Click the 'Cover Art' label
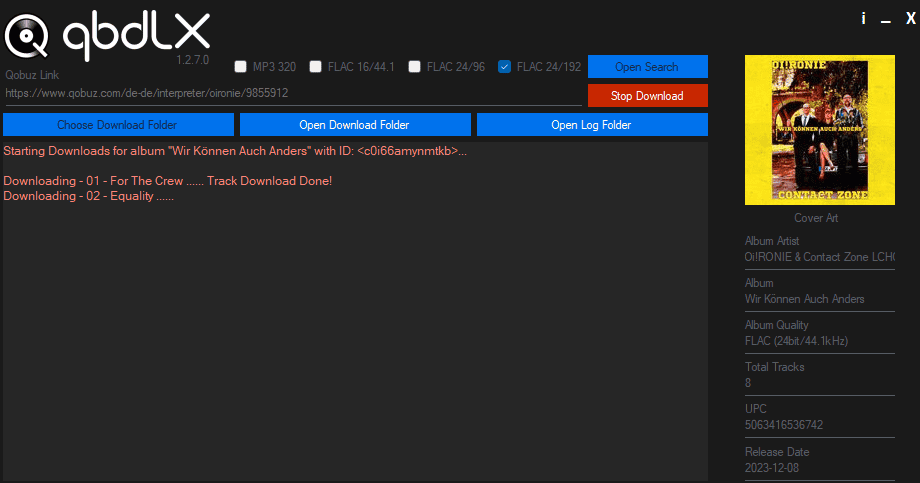Viewport: 920px width, 483px height. click(x=816, y=218)
